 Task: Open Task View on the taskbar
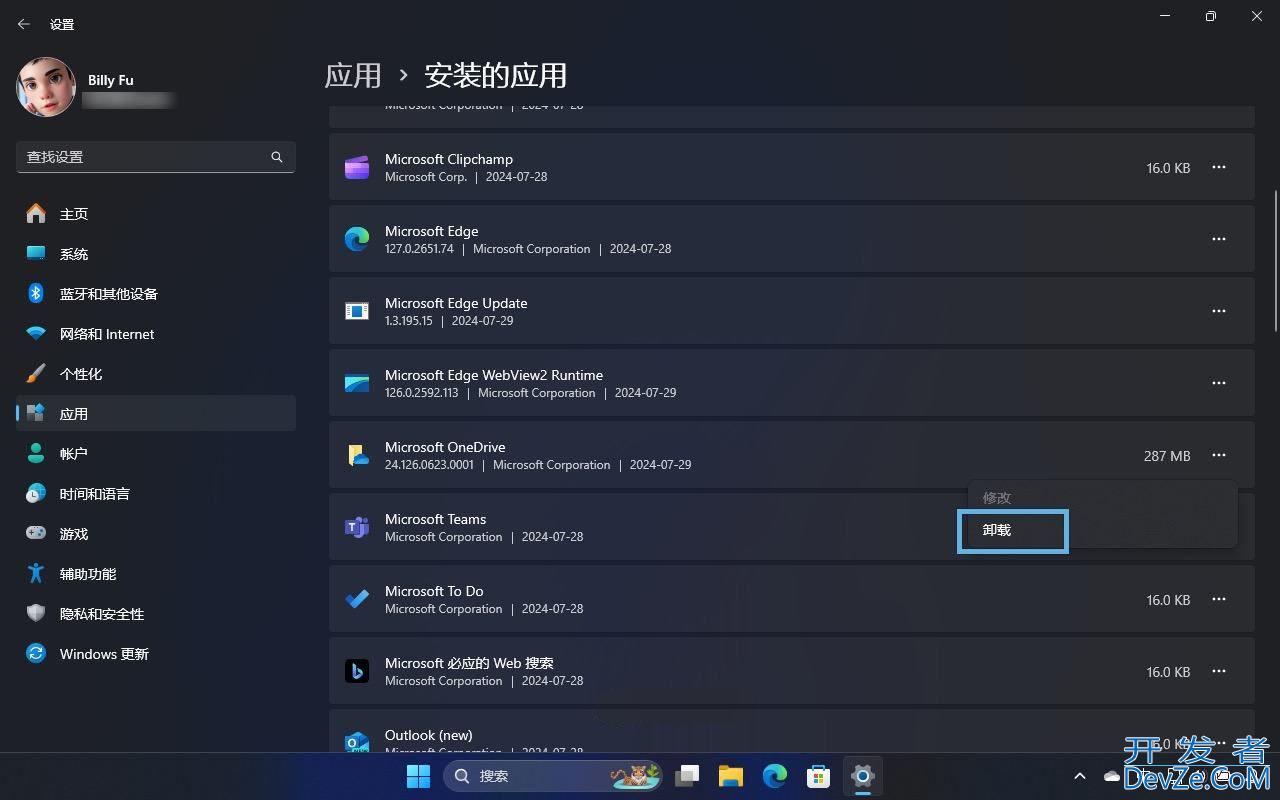(x=687, y=776)
